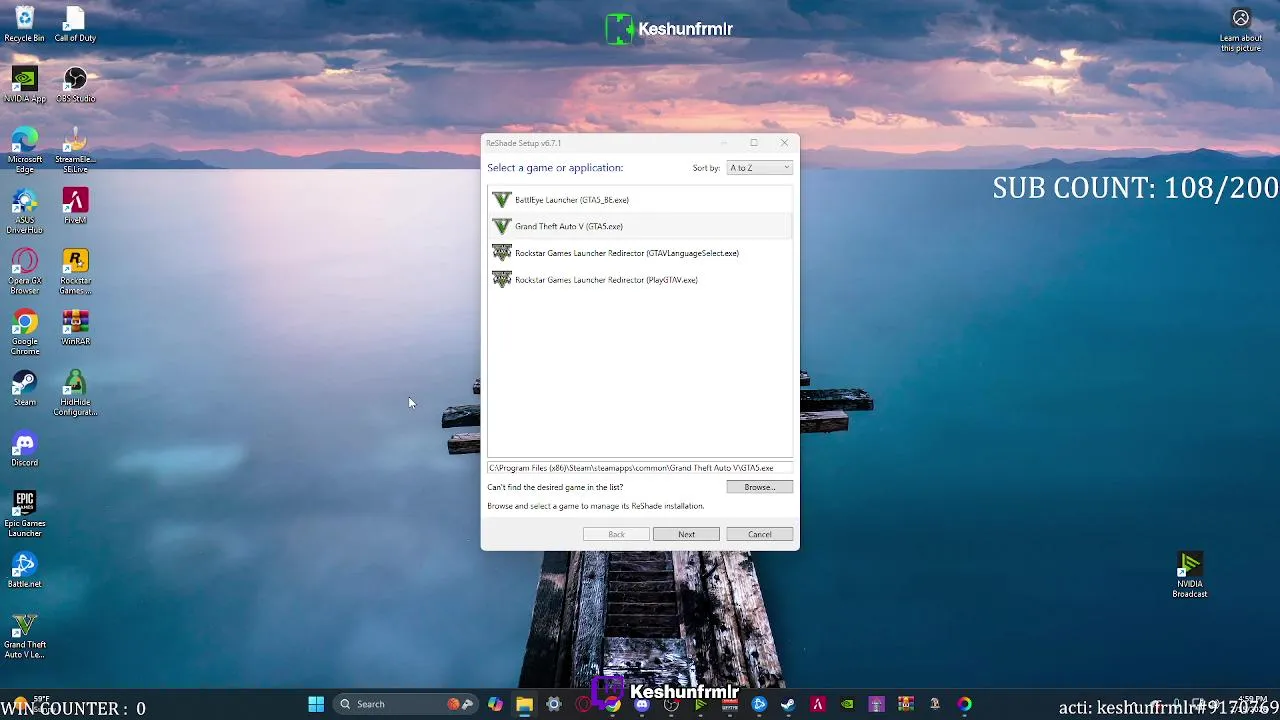Click the Next button
Screen dimensions: 1280x720
coord(686,534)
